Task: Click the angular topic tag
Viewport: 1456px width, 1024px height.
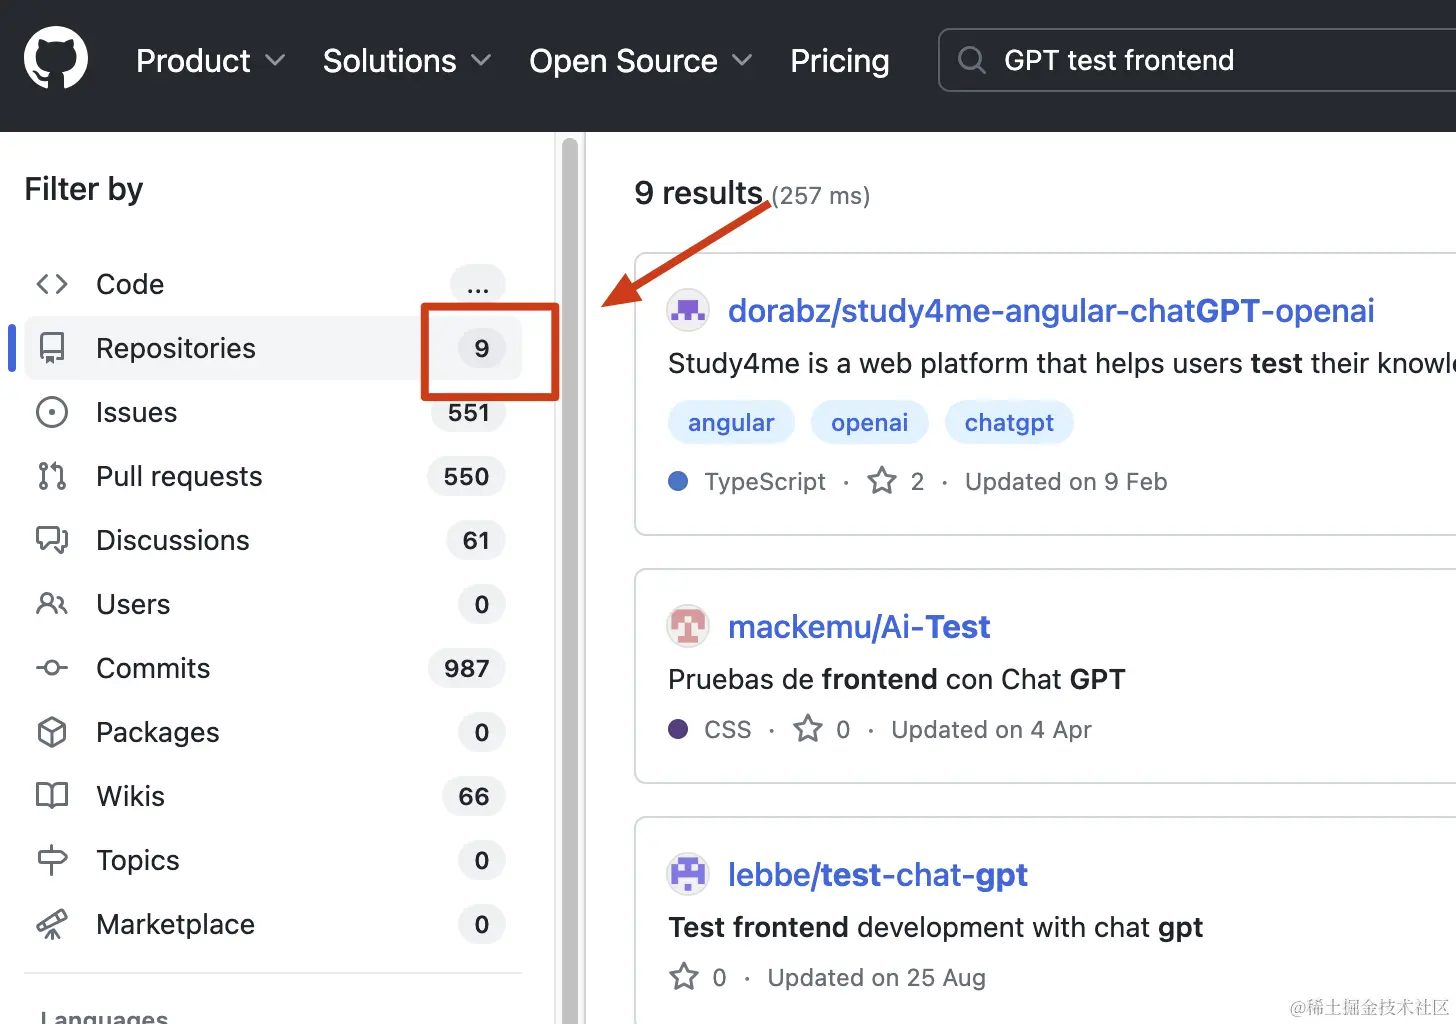Action: tap(731, 422)
